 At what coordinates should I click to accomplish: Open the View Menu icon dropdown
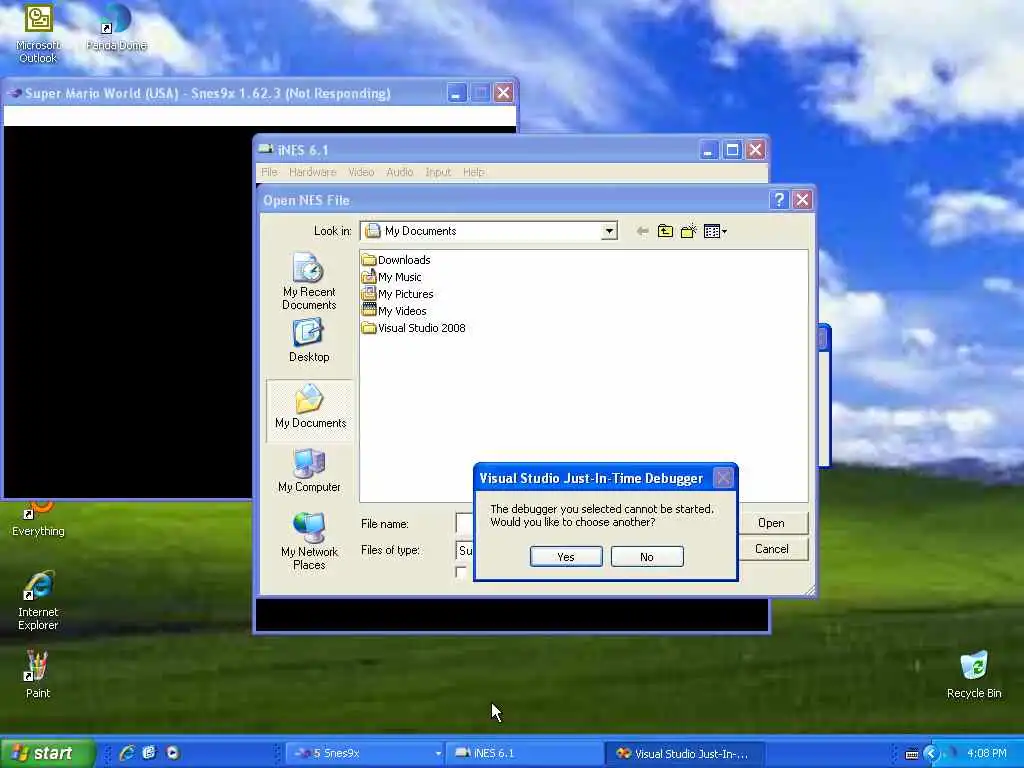[715, 231]
